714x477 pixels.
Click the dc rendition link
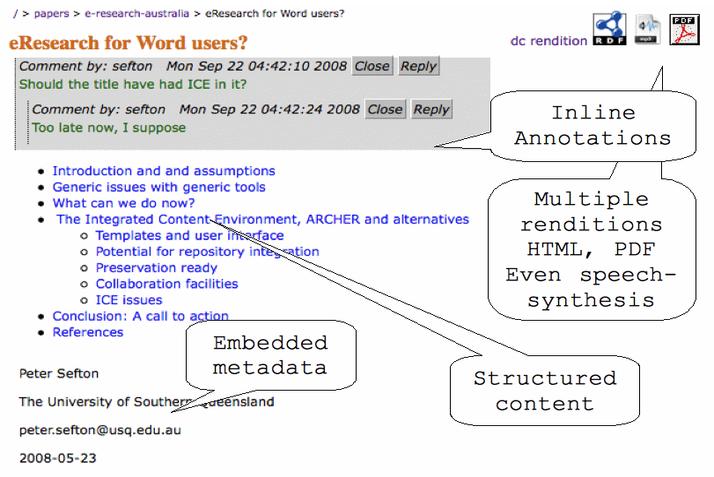pyautogui.click(x=549, y=41)
